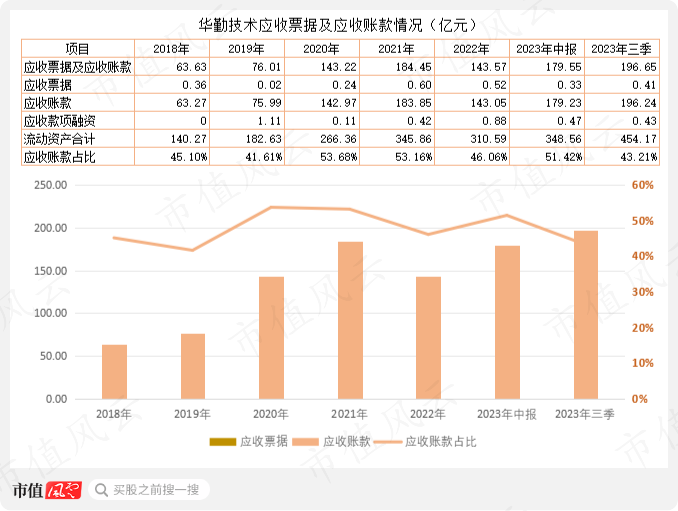678x511 pixels.
Task: Click the search magnifier icon at bottom
Action: pos(102,490)
